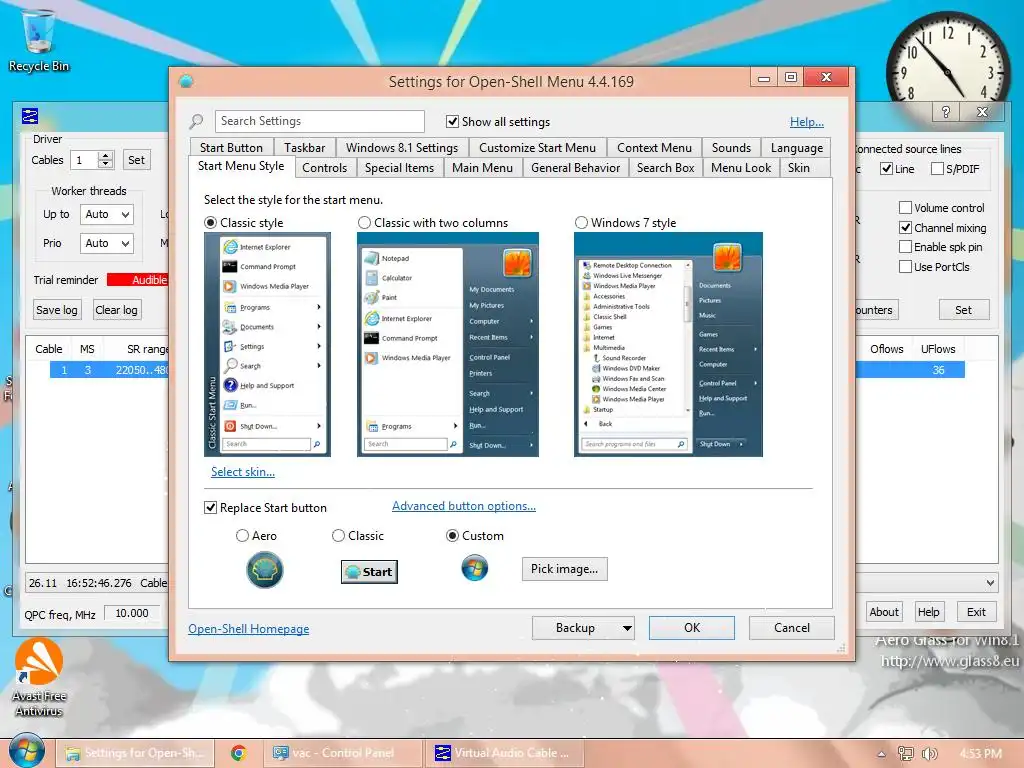Click the Aero shell start button image
The image size is (1024, 768).
click(264, 570)
